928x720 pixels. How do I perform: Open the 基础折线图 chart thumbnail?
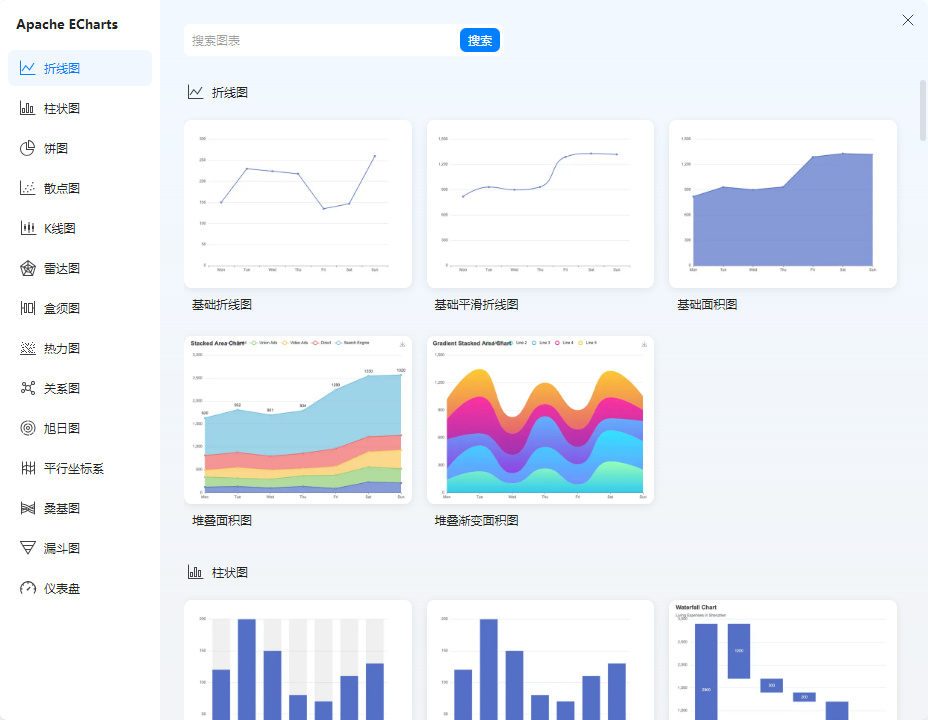[x=298, y=204]
